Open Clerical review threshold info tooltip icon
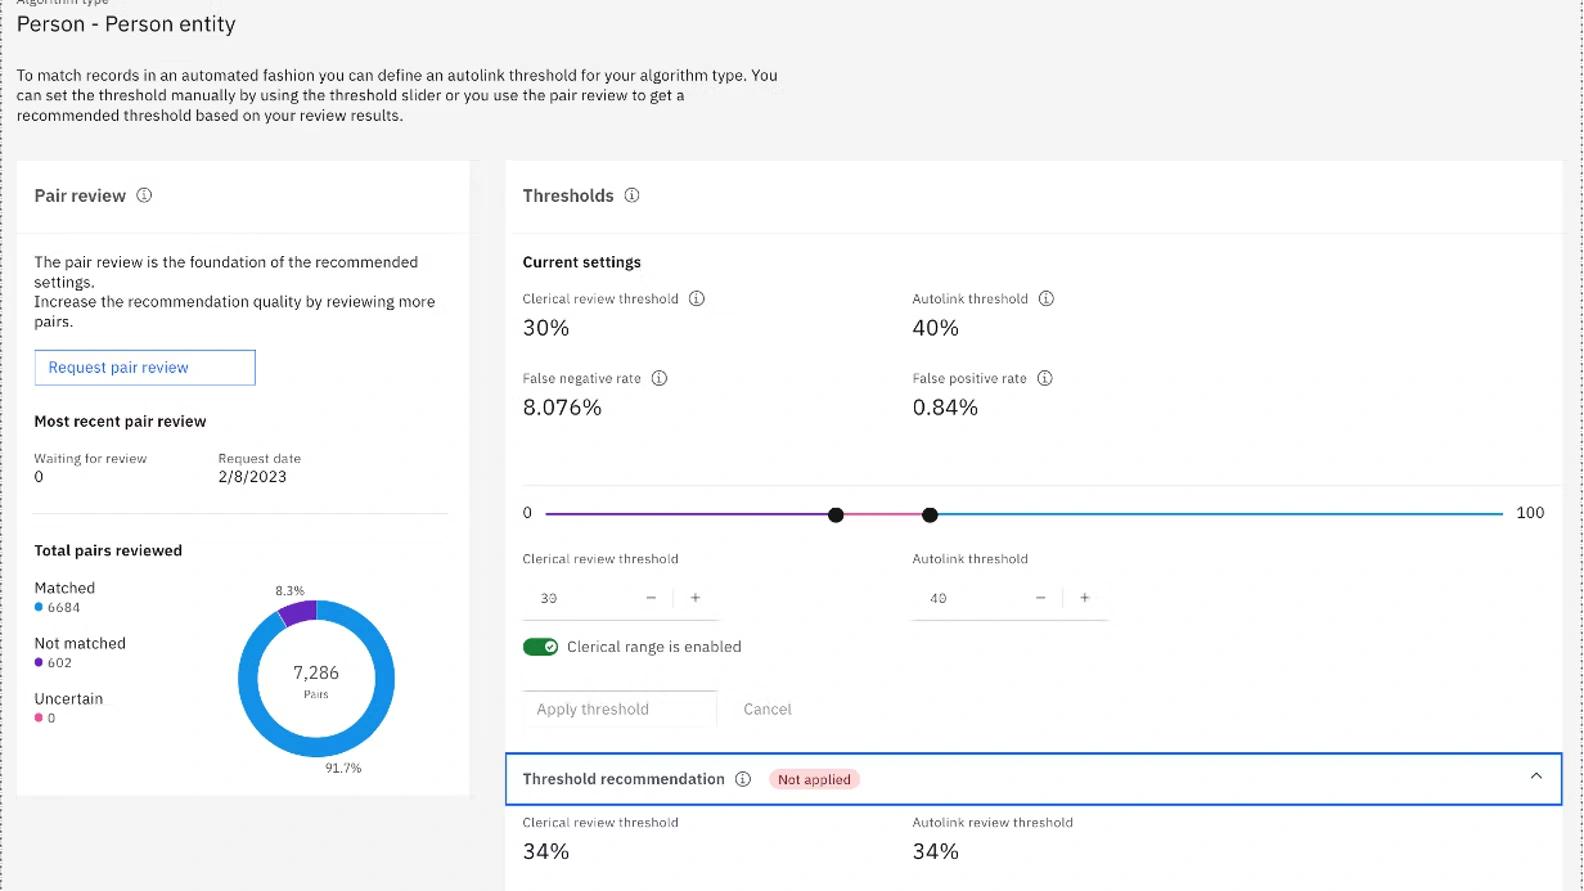 (x=697, y=299)
